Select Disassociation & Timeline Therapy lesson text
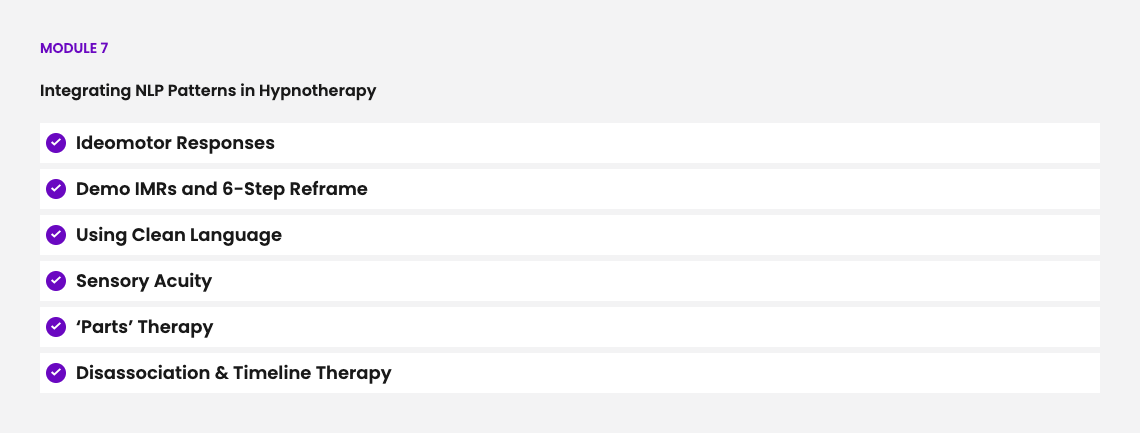Viewport: 1143px width, 434px height. [233, 373]
